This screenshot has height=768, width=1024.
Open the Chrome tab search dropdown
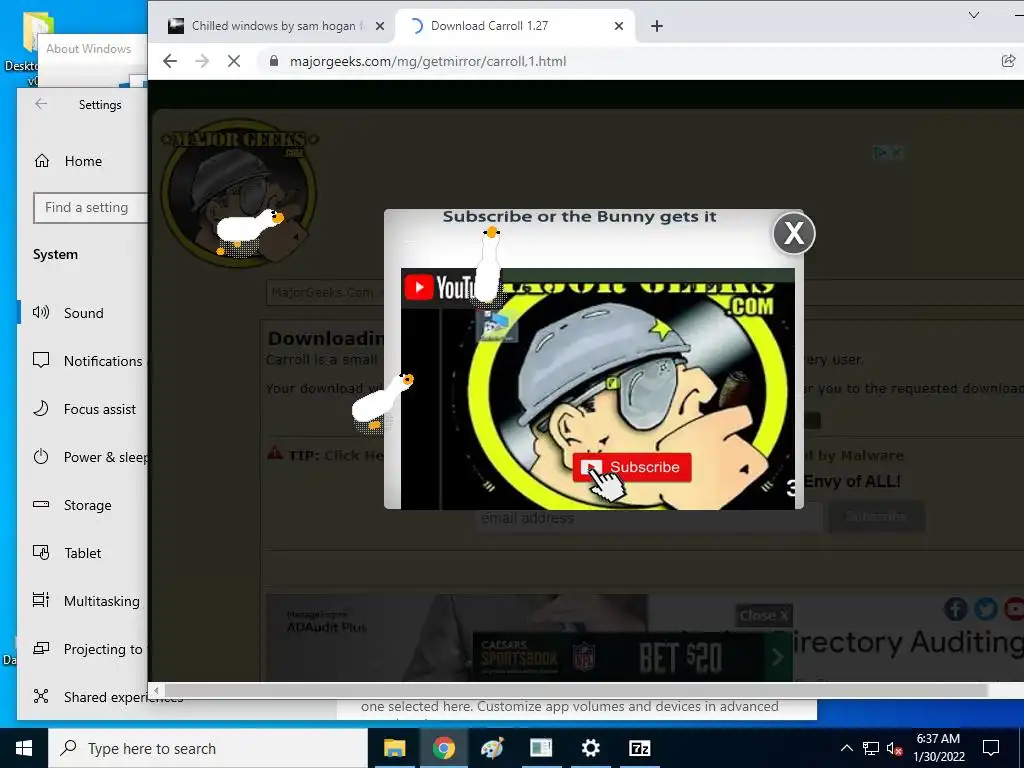click(x=974, y=15)
